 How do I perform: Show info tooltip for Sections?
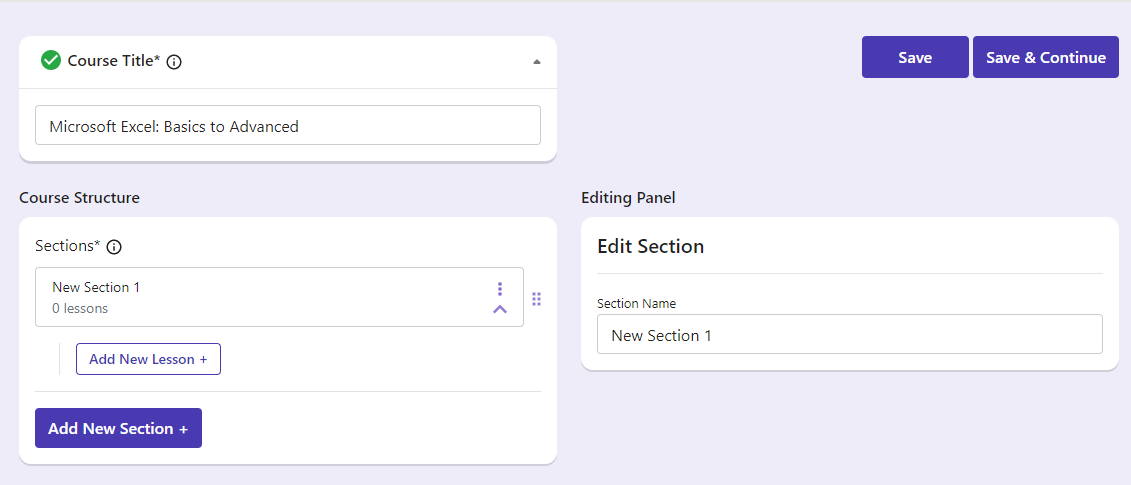point(114,247)
